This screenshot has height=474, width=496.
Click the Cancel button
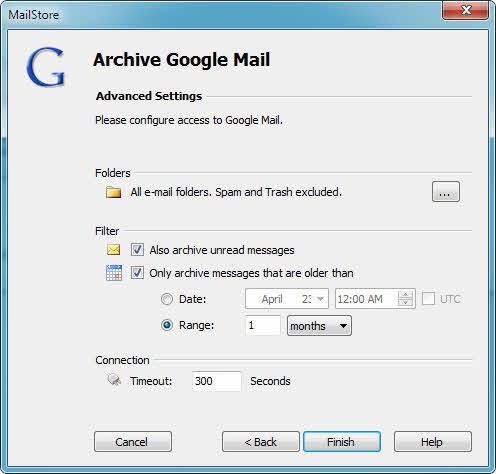click(133, 442)
